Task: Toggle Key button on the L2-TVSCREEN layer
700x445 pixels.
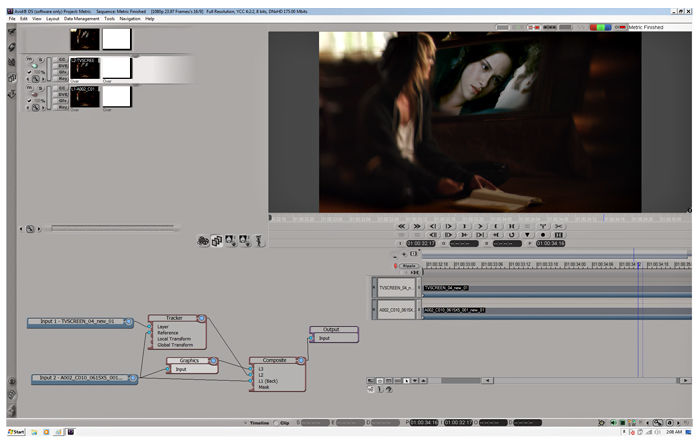Action: pos(62,78)
